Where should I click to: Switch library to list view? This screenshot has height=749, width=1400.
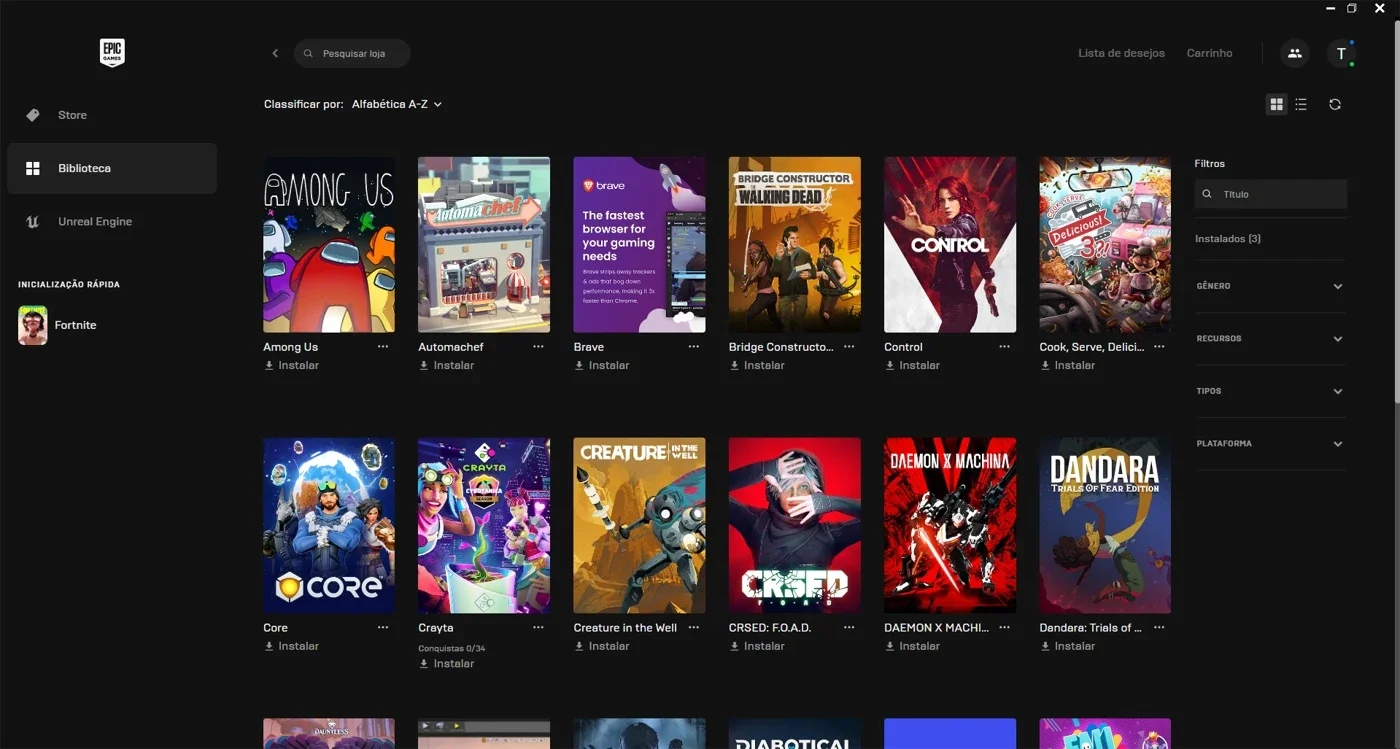pos(1301,104)
